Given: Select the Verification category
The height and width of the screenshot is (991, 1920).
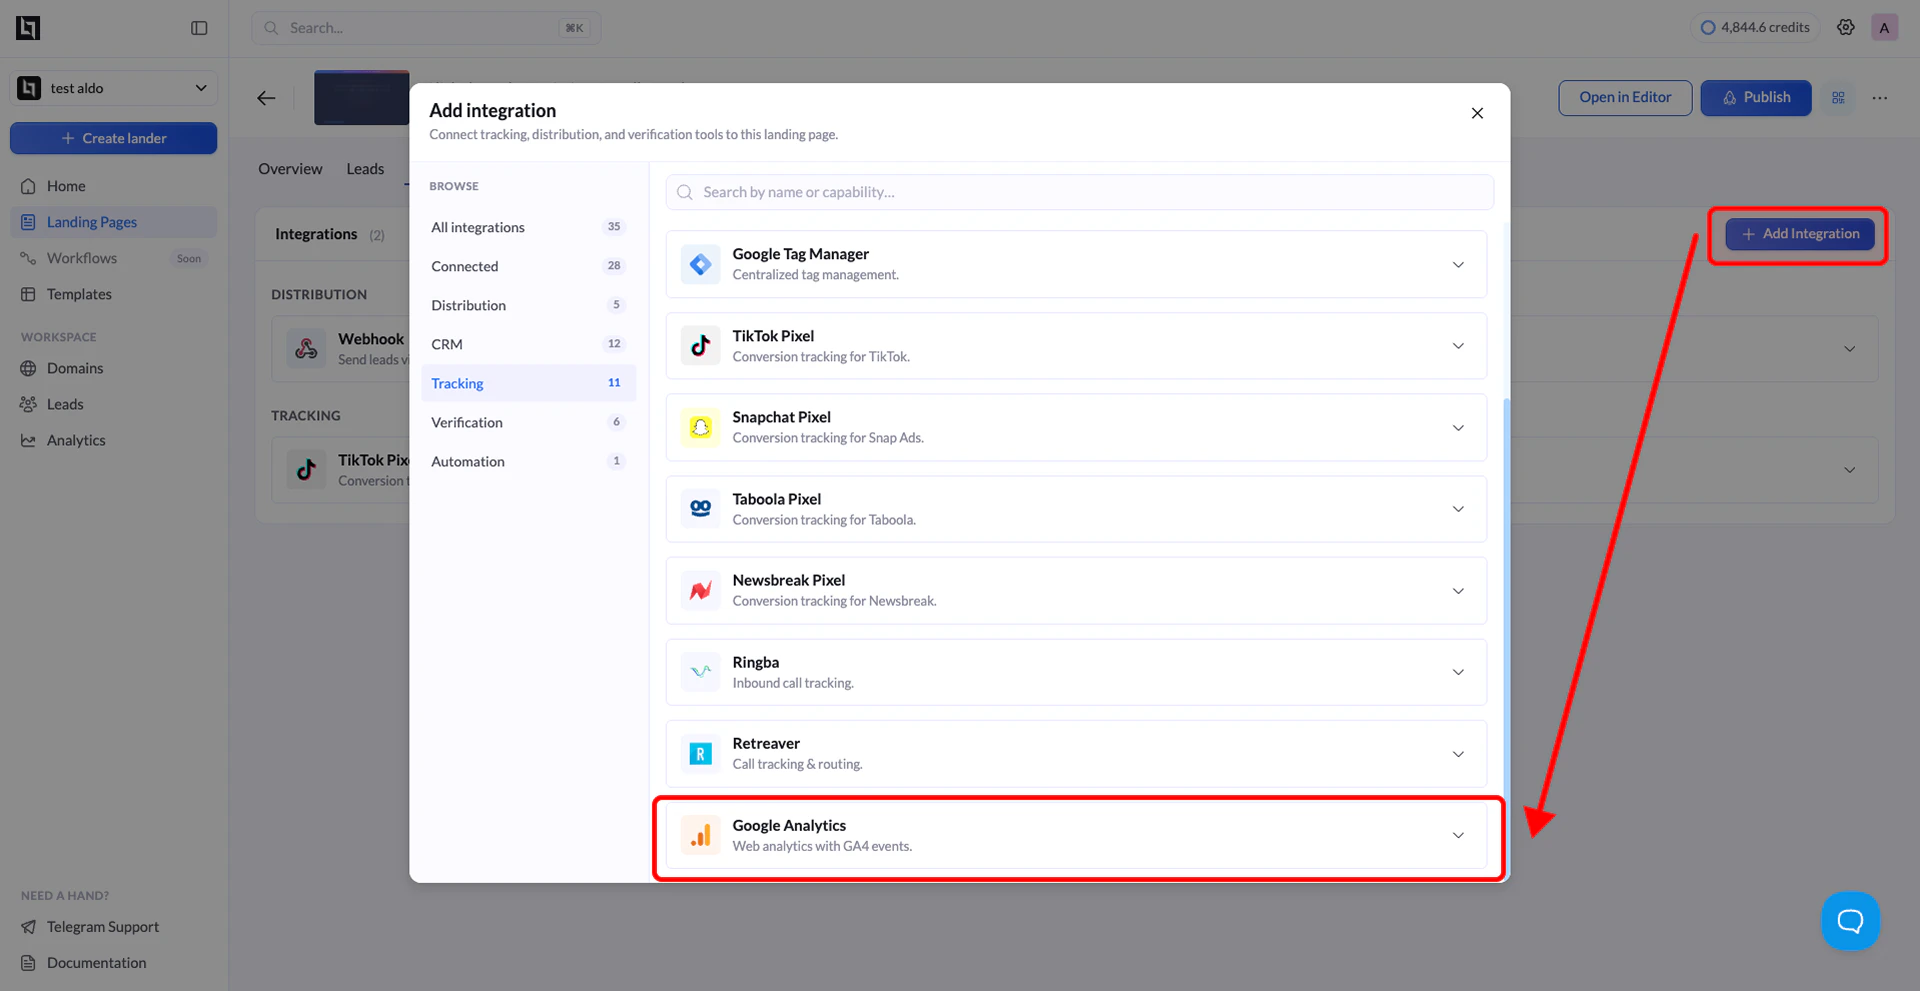Looking at the screenshot, I should point(528,422).
